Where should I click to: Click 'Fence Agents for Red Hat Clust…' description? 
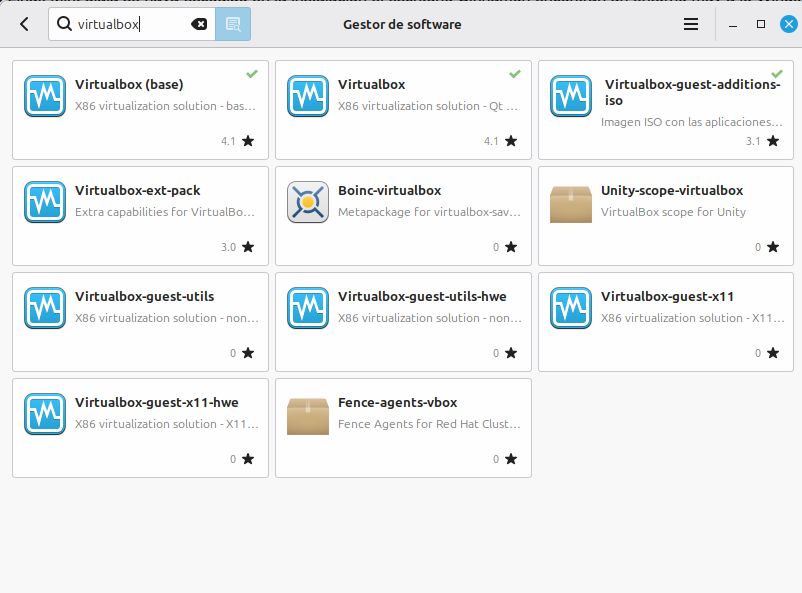[429, 424]
